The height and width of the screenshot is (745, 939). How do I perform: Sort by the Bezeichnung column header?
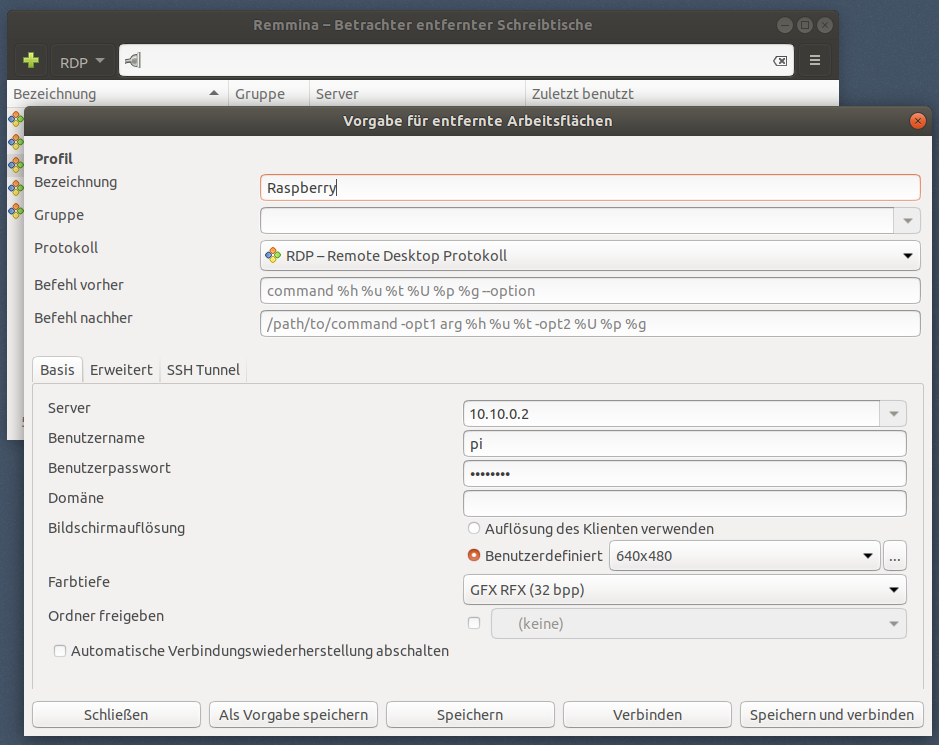(x=115, y=94)
